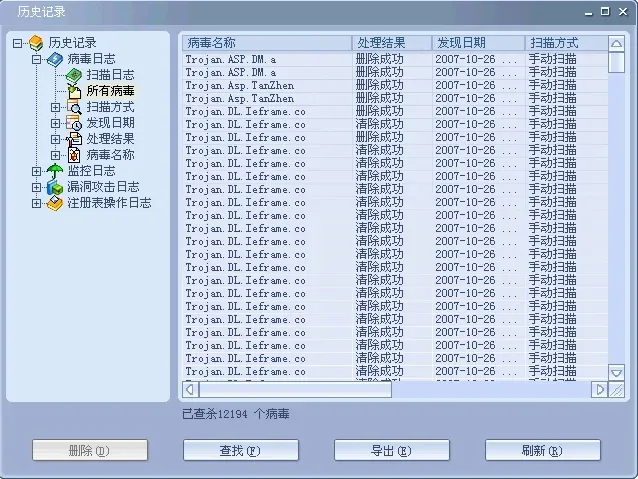Click the 监控日志 umbrella icon

tap(55, 171)
